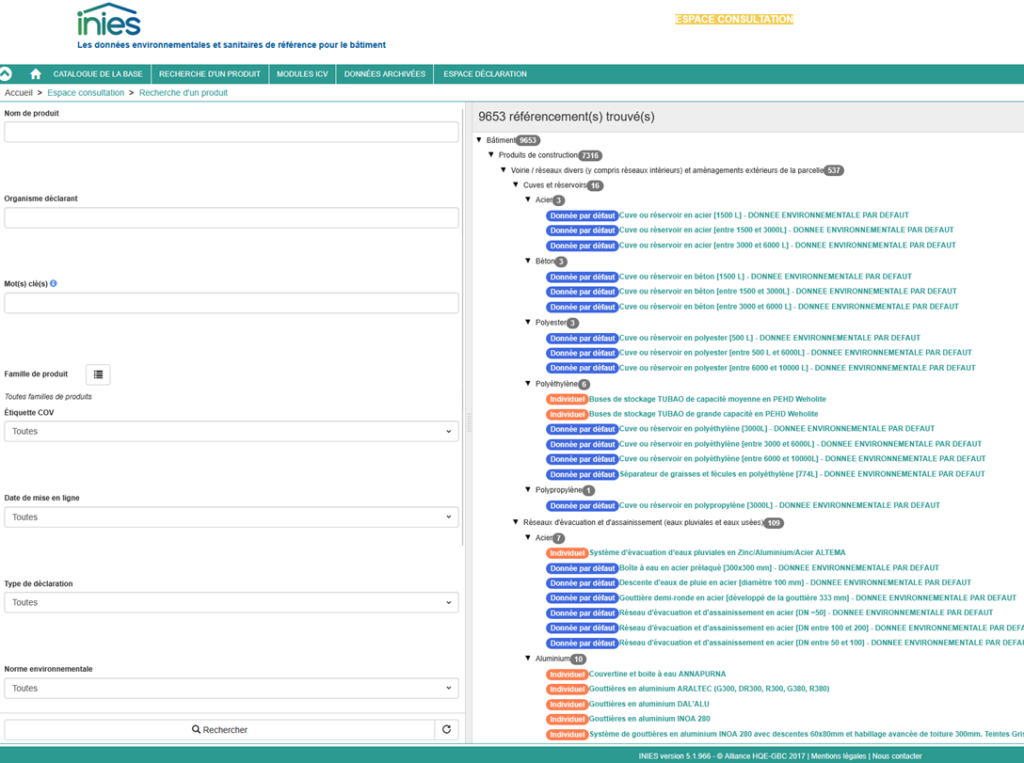The height and width of the screenshot is (763, 1024).
Task: Collapse the Cuves et réservoirs tree node
Action: click(x=516, y=185)
